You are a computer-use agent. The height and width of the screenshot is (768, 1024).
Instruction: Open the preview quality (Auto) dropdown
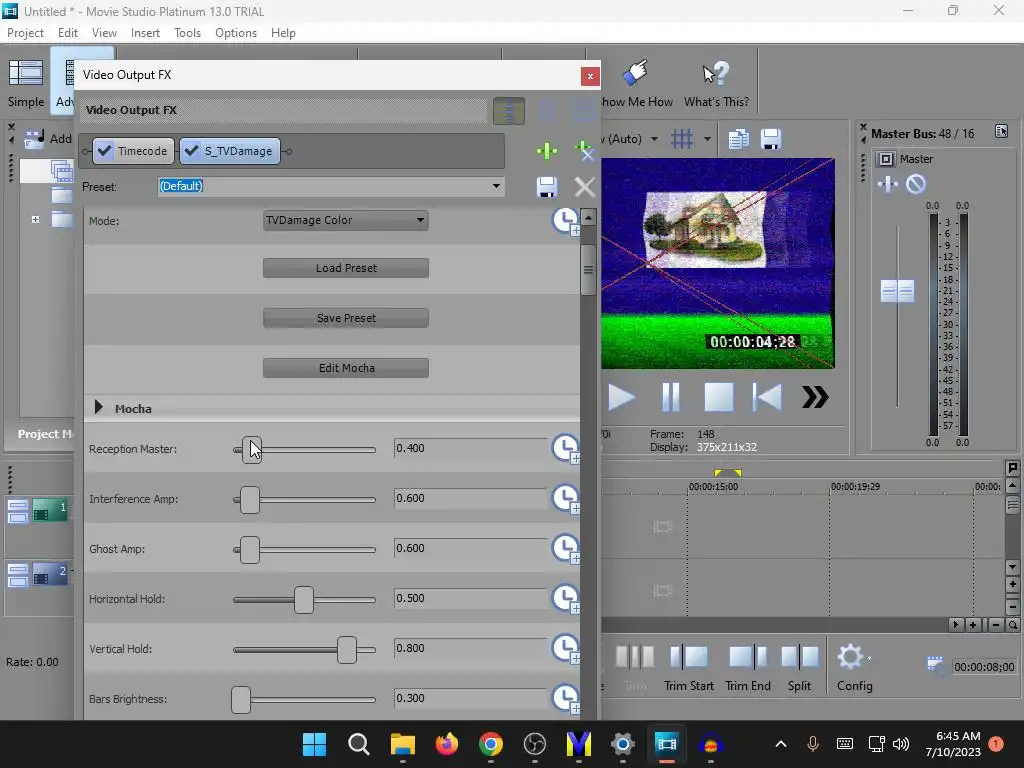coord(654,139)
